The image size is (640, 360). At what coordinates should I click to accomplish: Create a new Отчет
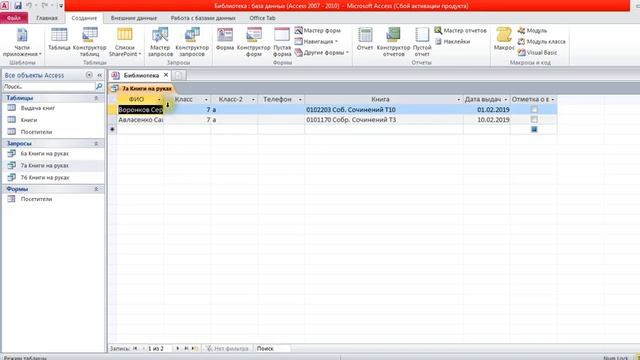(x=365, y=39)
